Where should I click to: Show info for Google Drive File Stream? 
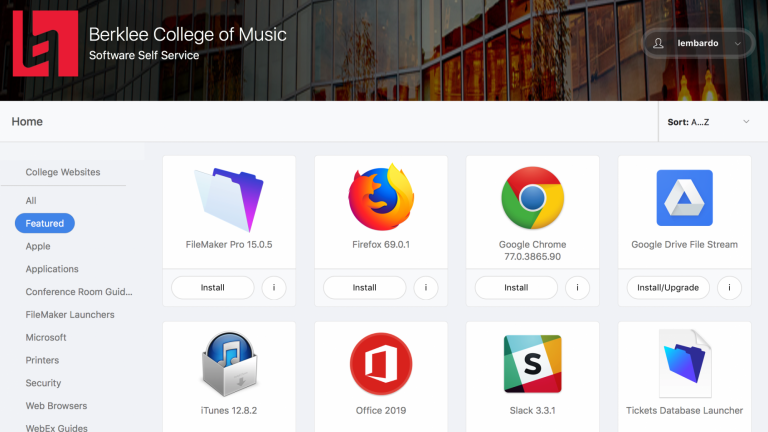729,288
